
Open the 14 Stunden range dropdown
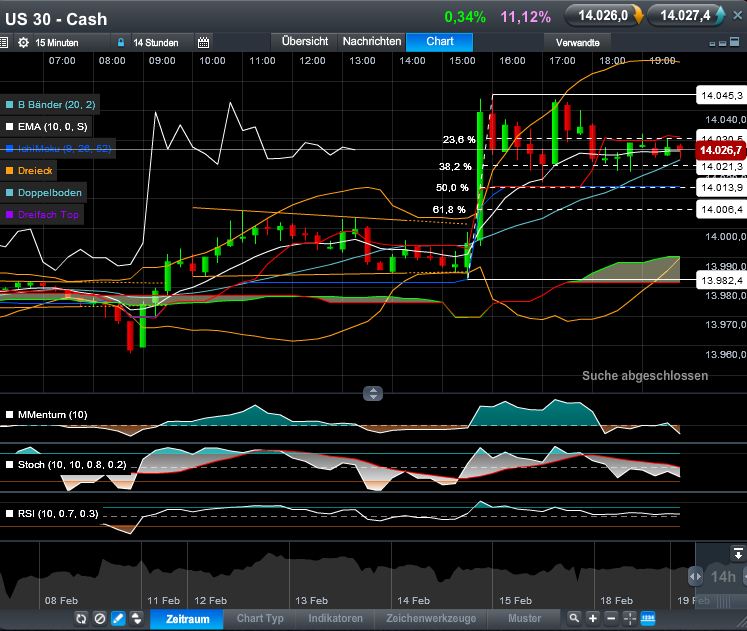coord(162,42)
